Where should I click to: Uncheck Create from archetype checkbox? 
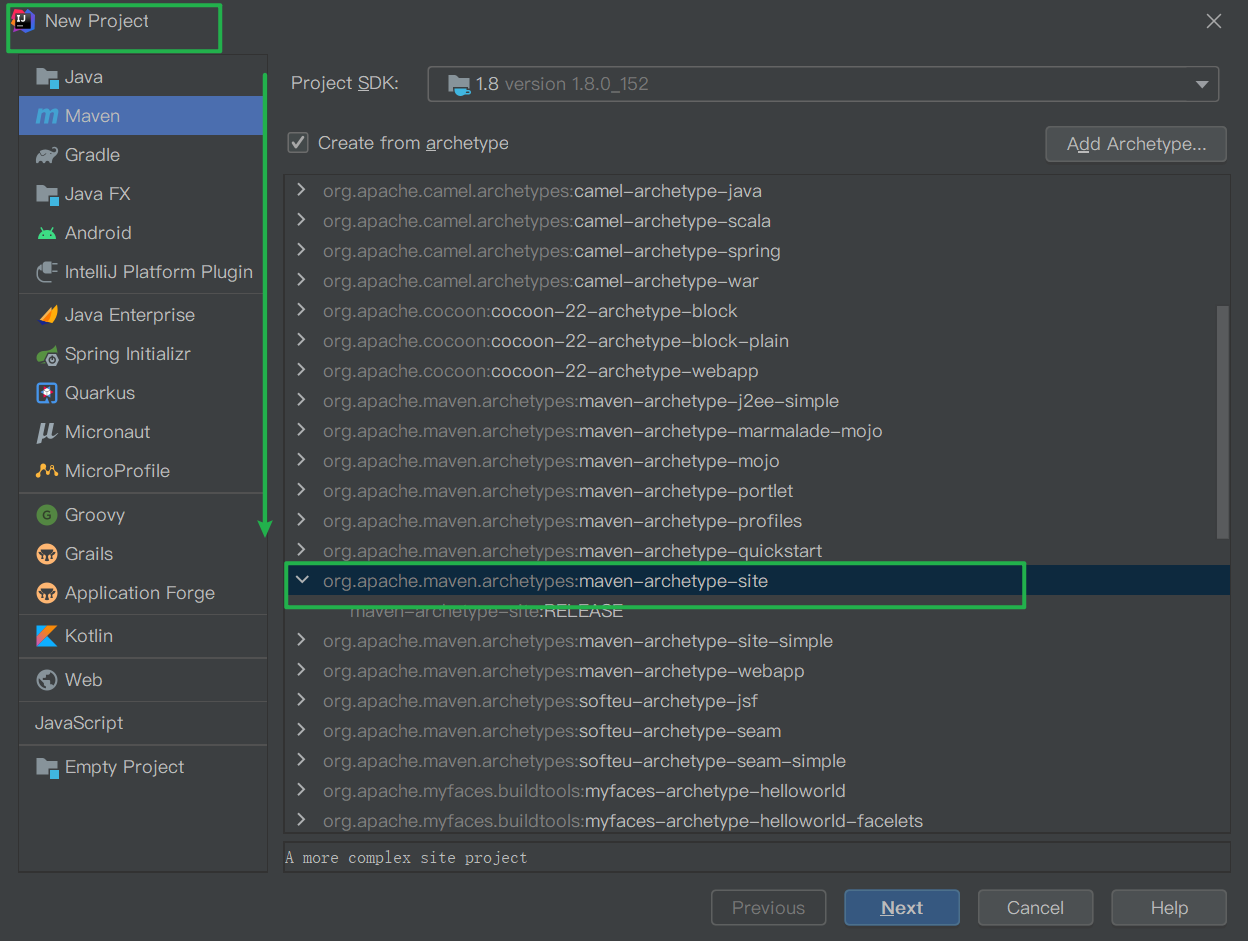(298, 143)
